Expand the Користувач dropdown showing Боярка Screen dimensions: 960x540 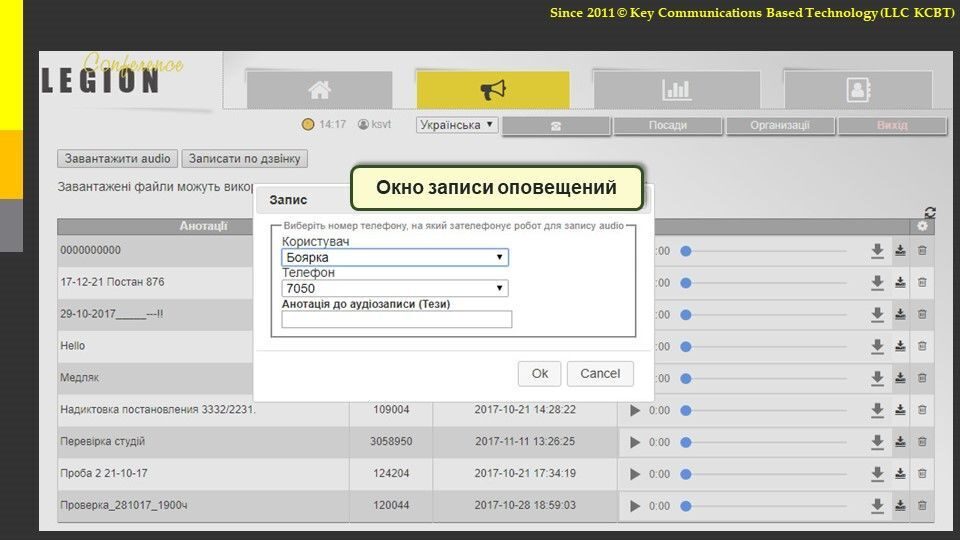(395, 258)
